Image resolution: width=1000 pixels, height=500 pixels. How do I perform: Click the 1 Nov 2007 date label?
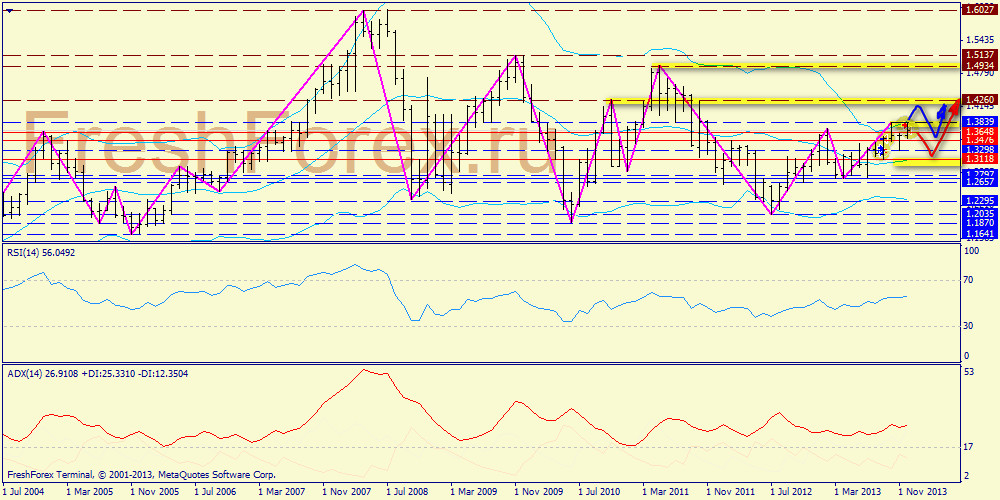point(348,492)
